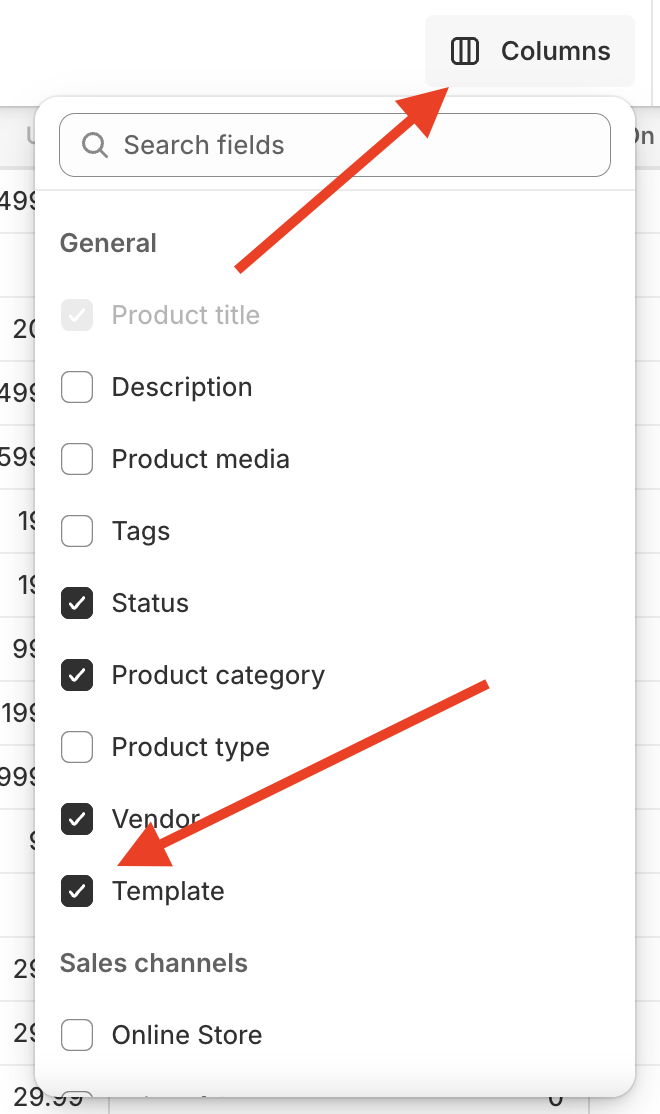Click the On column header
Viewport: 660px width, 1114px height.
coord(645,134)
